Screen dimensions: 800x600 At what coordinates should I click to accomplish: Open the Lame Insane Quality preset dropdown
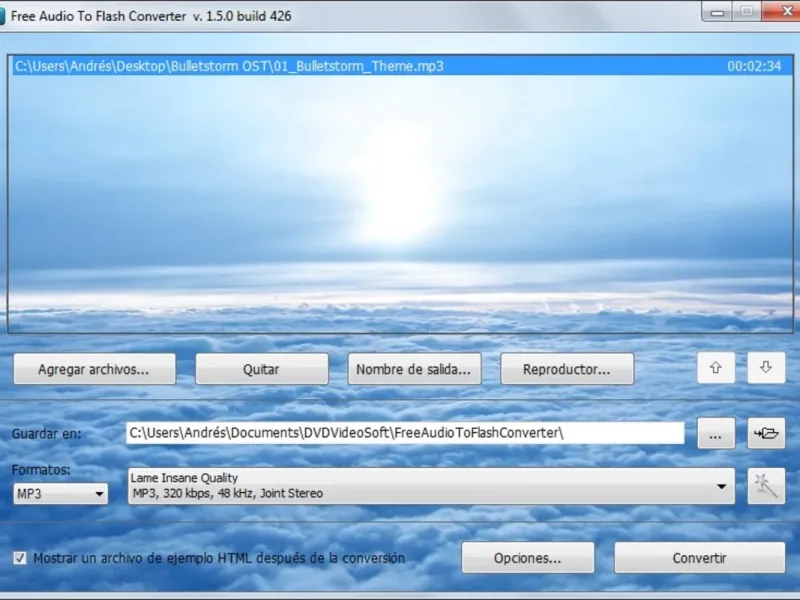click(431, 486)
